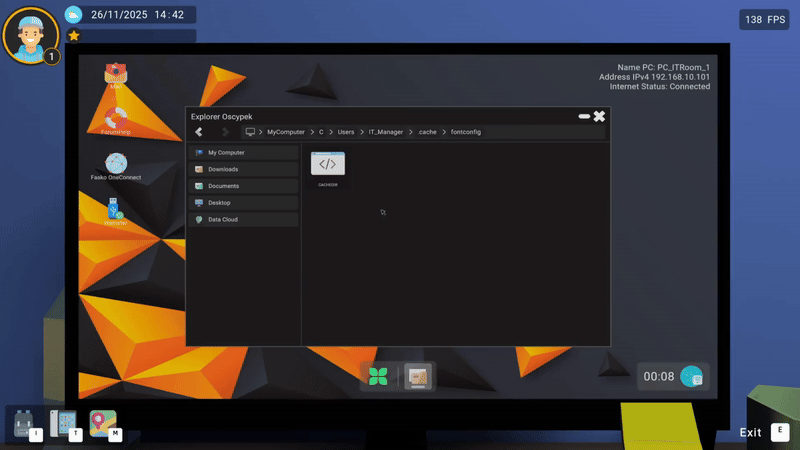The image size is (800, 450).
Task: Jump to .cache in the breadcrumb path
Action: (x=427, y=132)
